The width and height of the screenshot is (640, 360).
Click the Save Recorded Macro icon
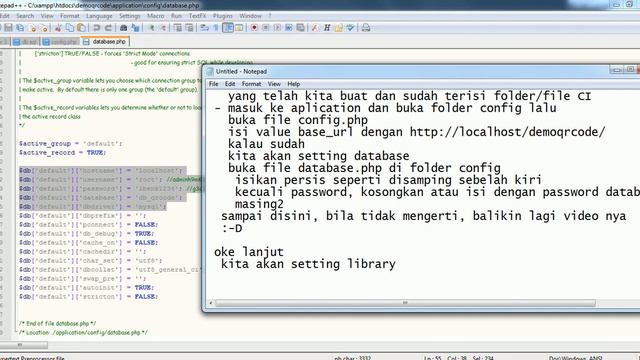pyautogui.click(x=301, y=28)
